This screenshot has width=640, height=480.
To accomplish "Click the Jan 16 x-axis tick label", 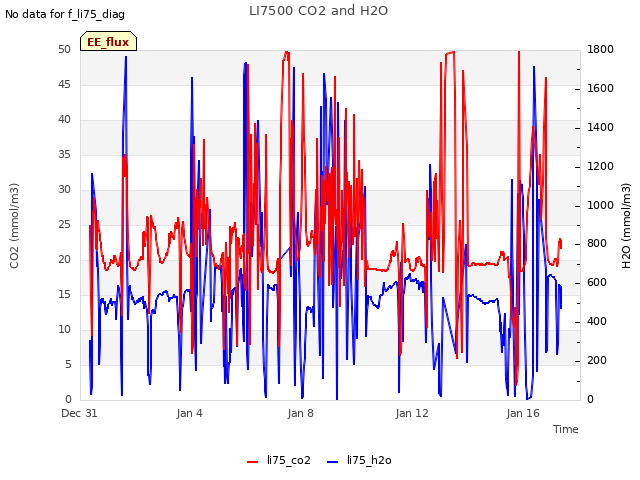I will 523,413.
